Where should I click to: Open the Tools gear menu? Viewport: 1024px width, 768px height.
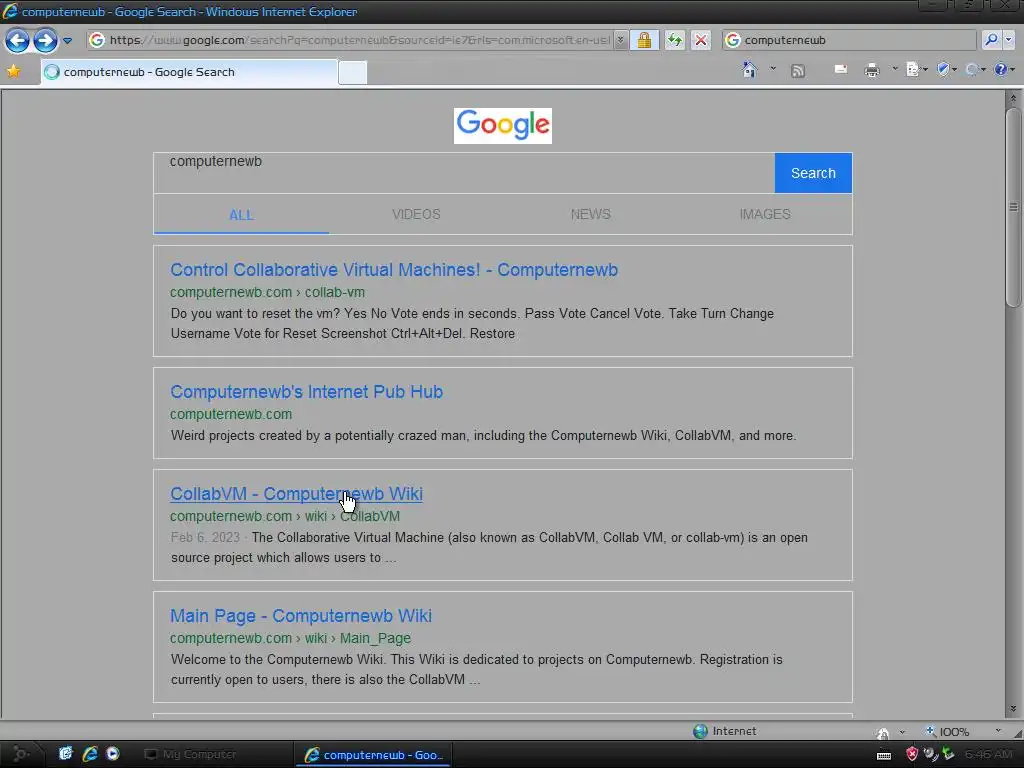(975, 69)
